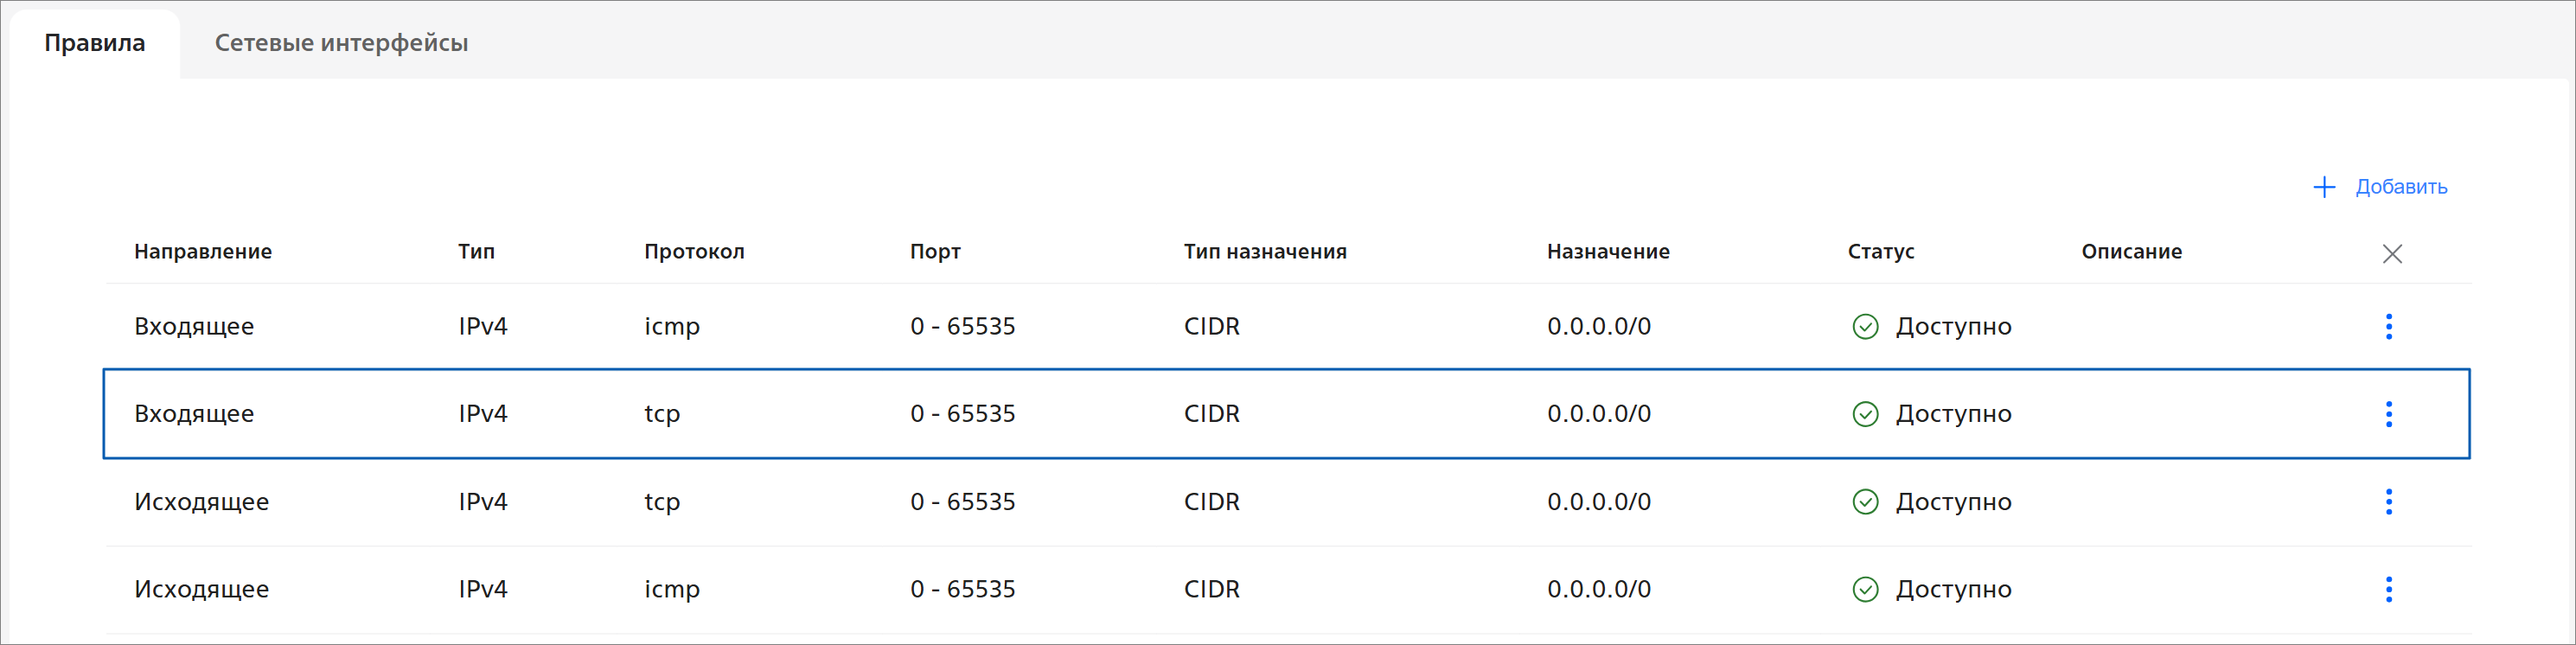Click the green status check icon for the outgoing tcp rule

pyautogui.click(x=1865, y=502)
